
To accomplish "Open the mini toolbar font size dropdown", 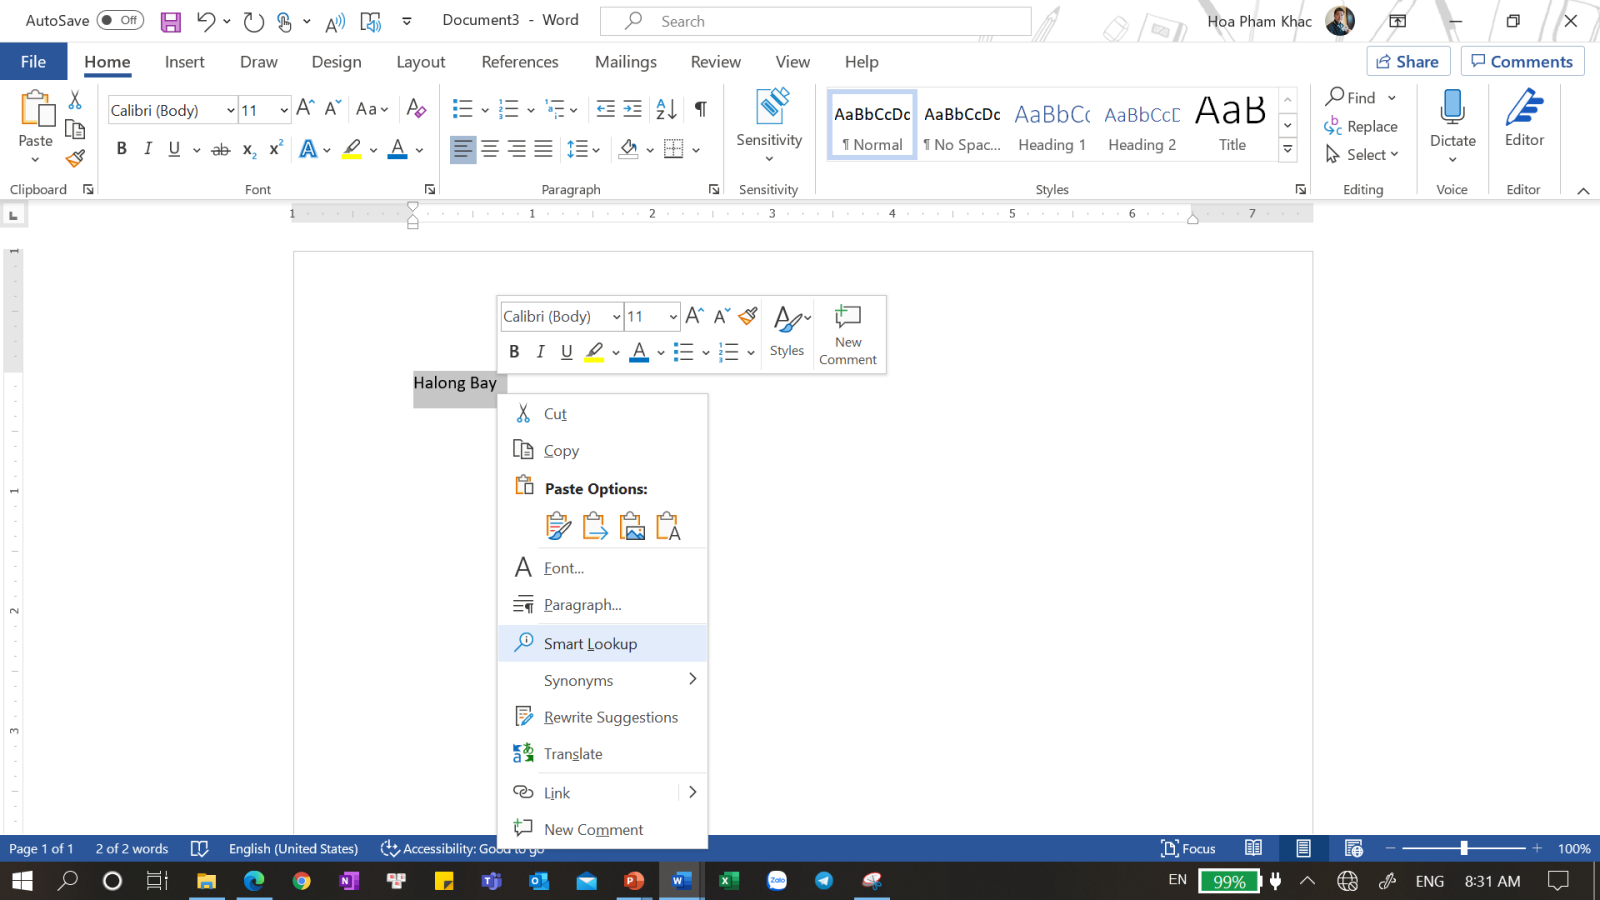I will (x=673, y=317).
